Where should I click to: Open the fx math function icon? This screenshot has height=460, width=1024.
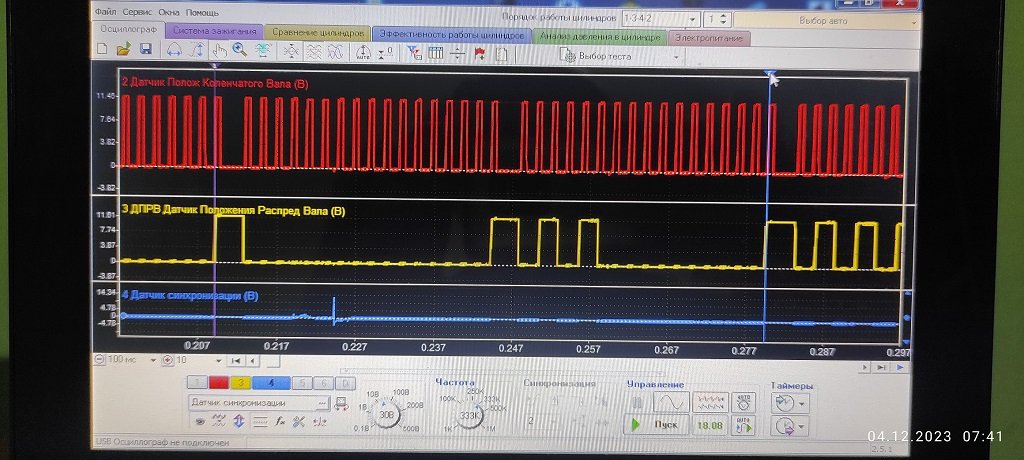pos(280,421)
